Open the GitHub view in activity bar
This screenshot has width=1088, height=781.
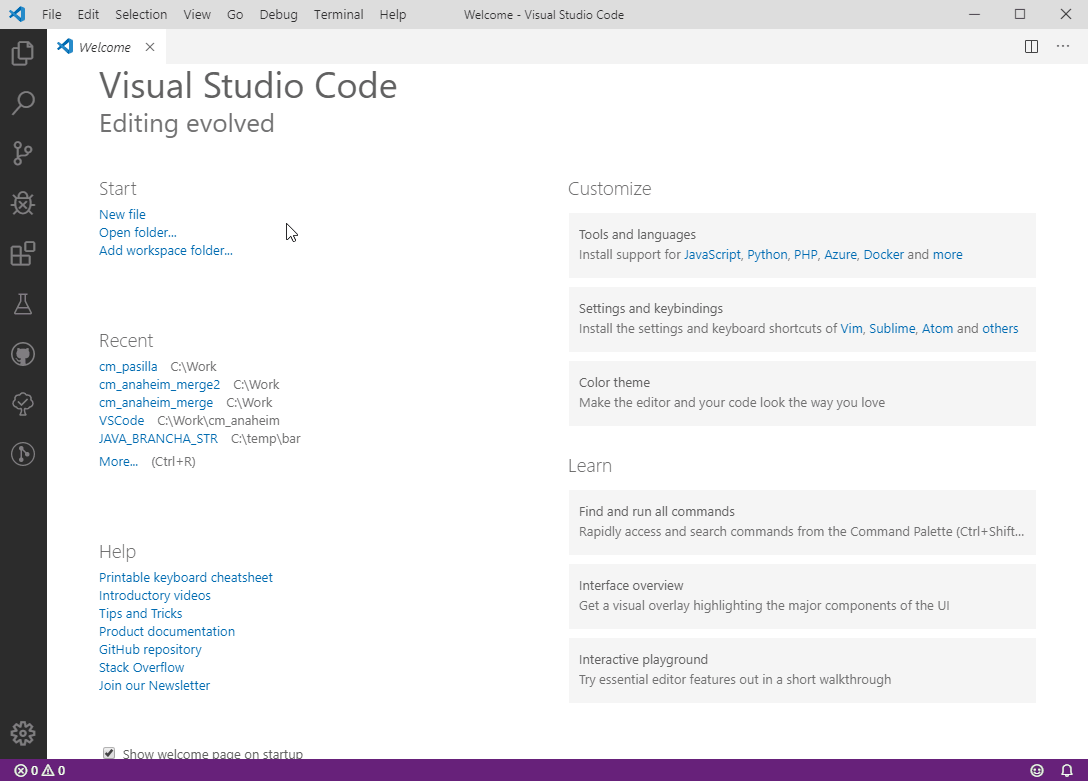tap(23, 354)
